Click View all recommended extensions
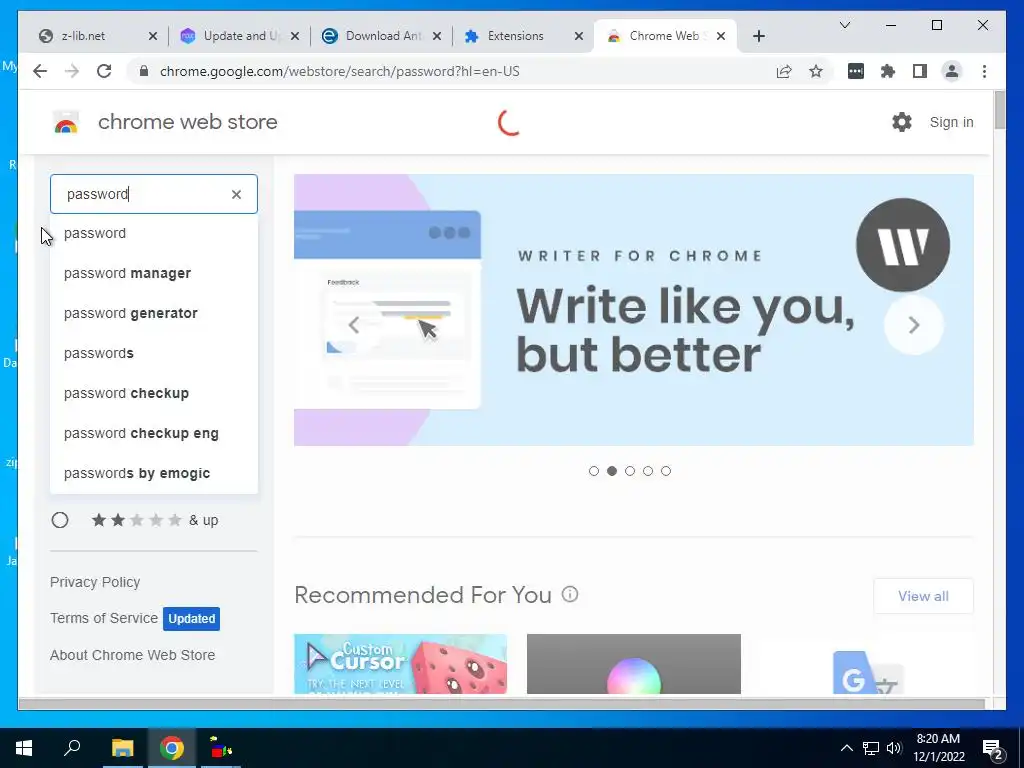Screen dimensions: 1024x768 point(923,596)
